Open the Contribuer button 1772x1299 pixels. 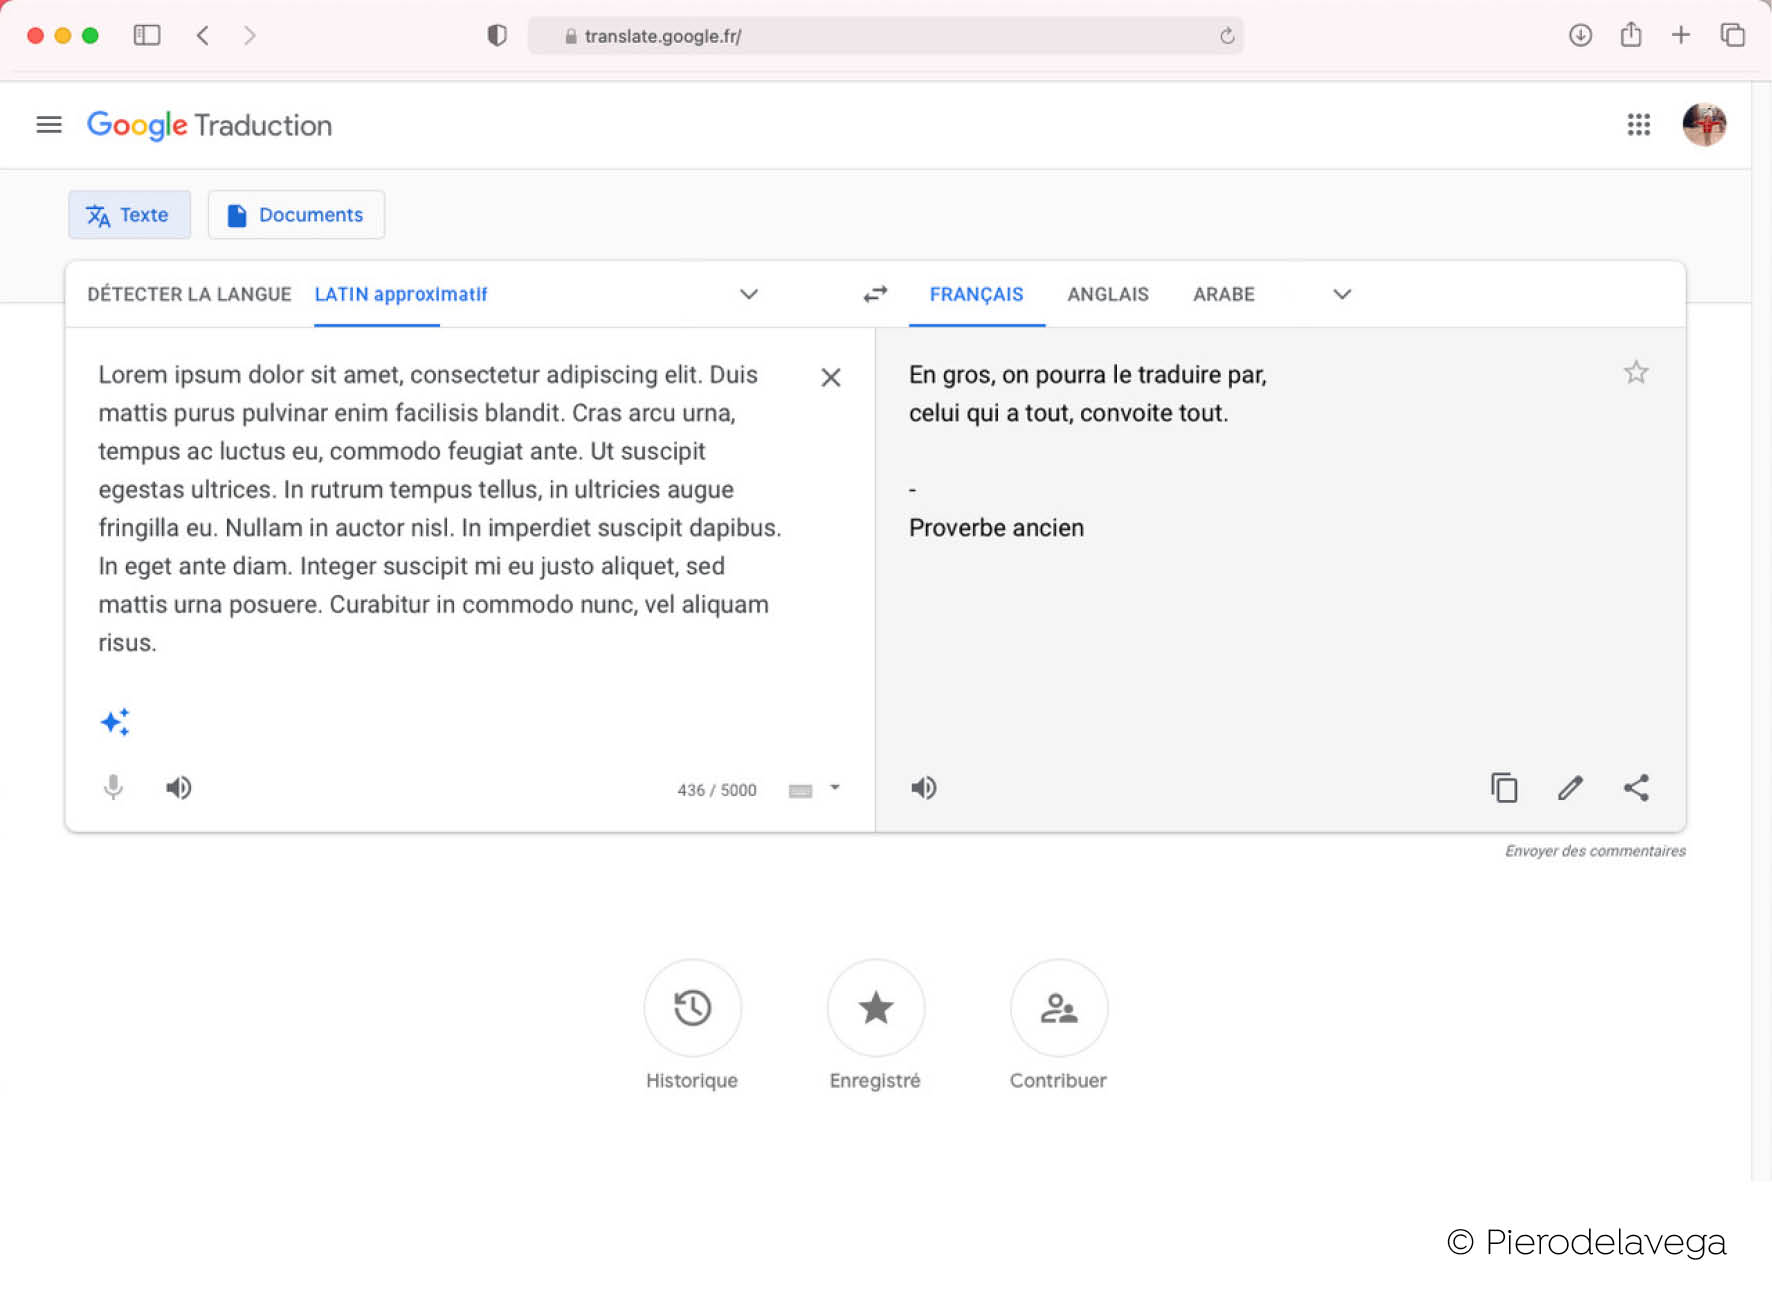(1059, 1008)
